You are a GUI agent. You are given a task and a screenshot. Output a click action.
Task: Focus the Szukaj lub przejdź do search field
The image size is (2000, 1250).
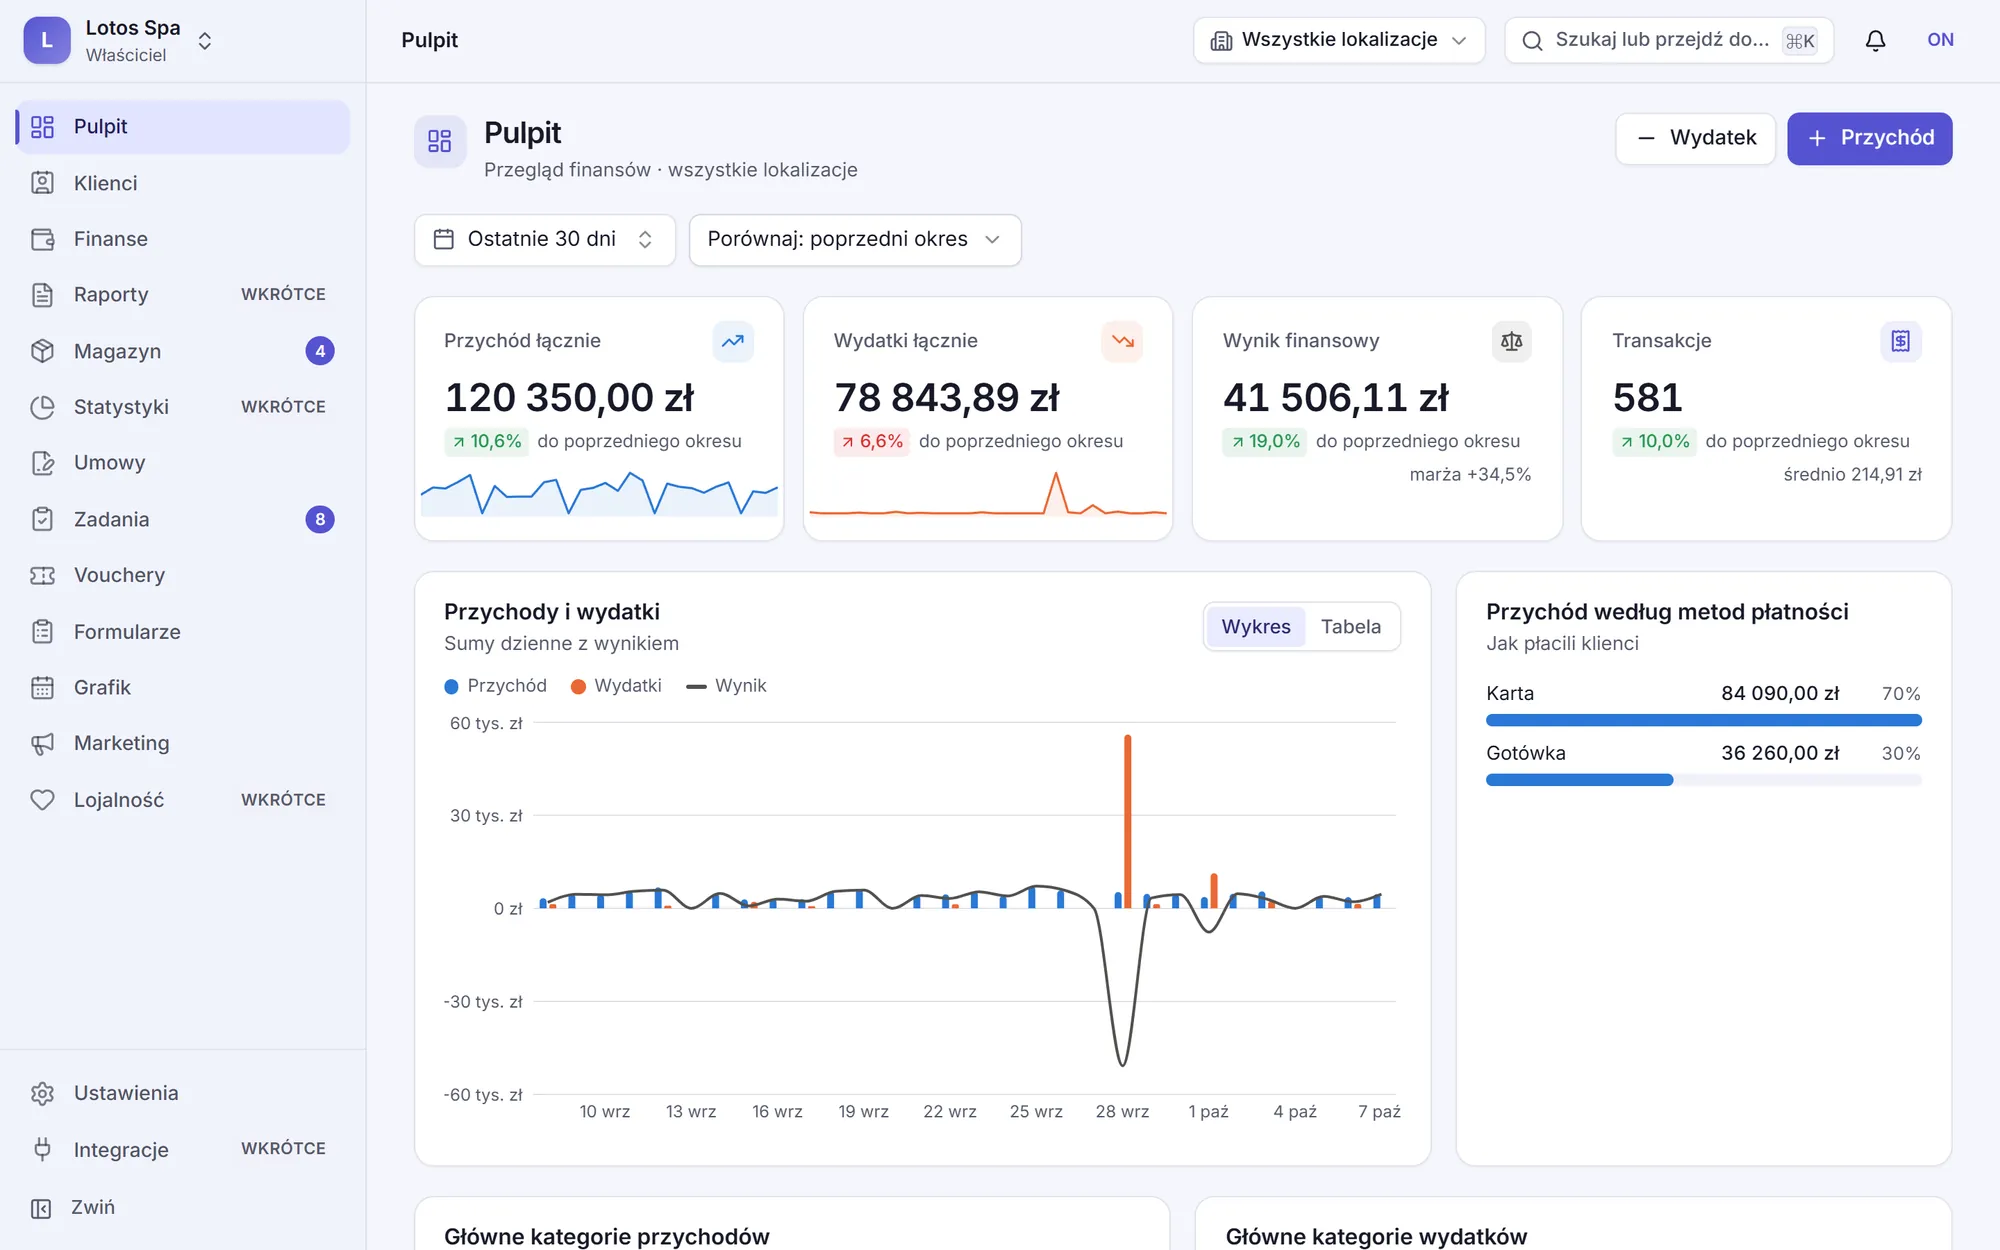[x=1669, y=40]
